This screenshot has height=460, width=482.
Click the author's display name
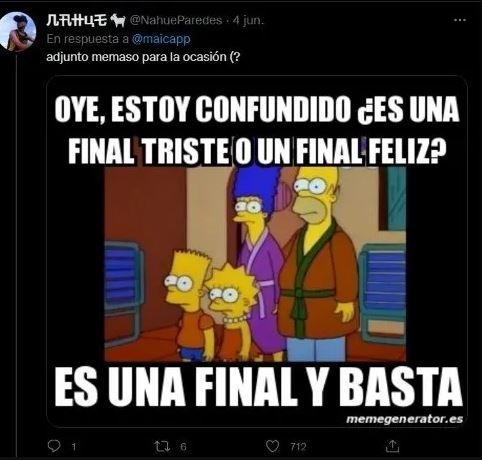coord(77,20)
